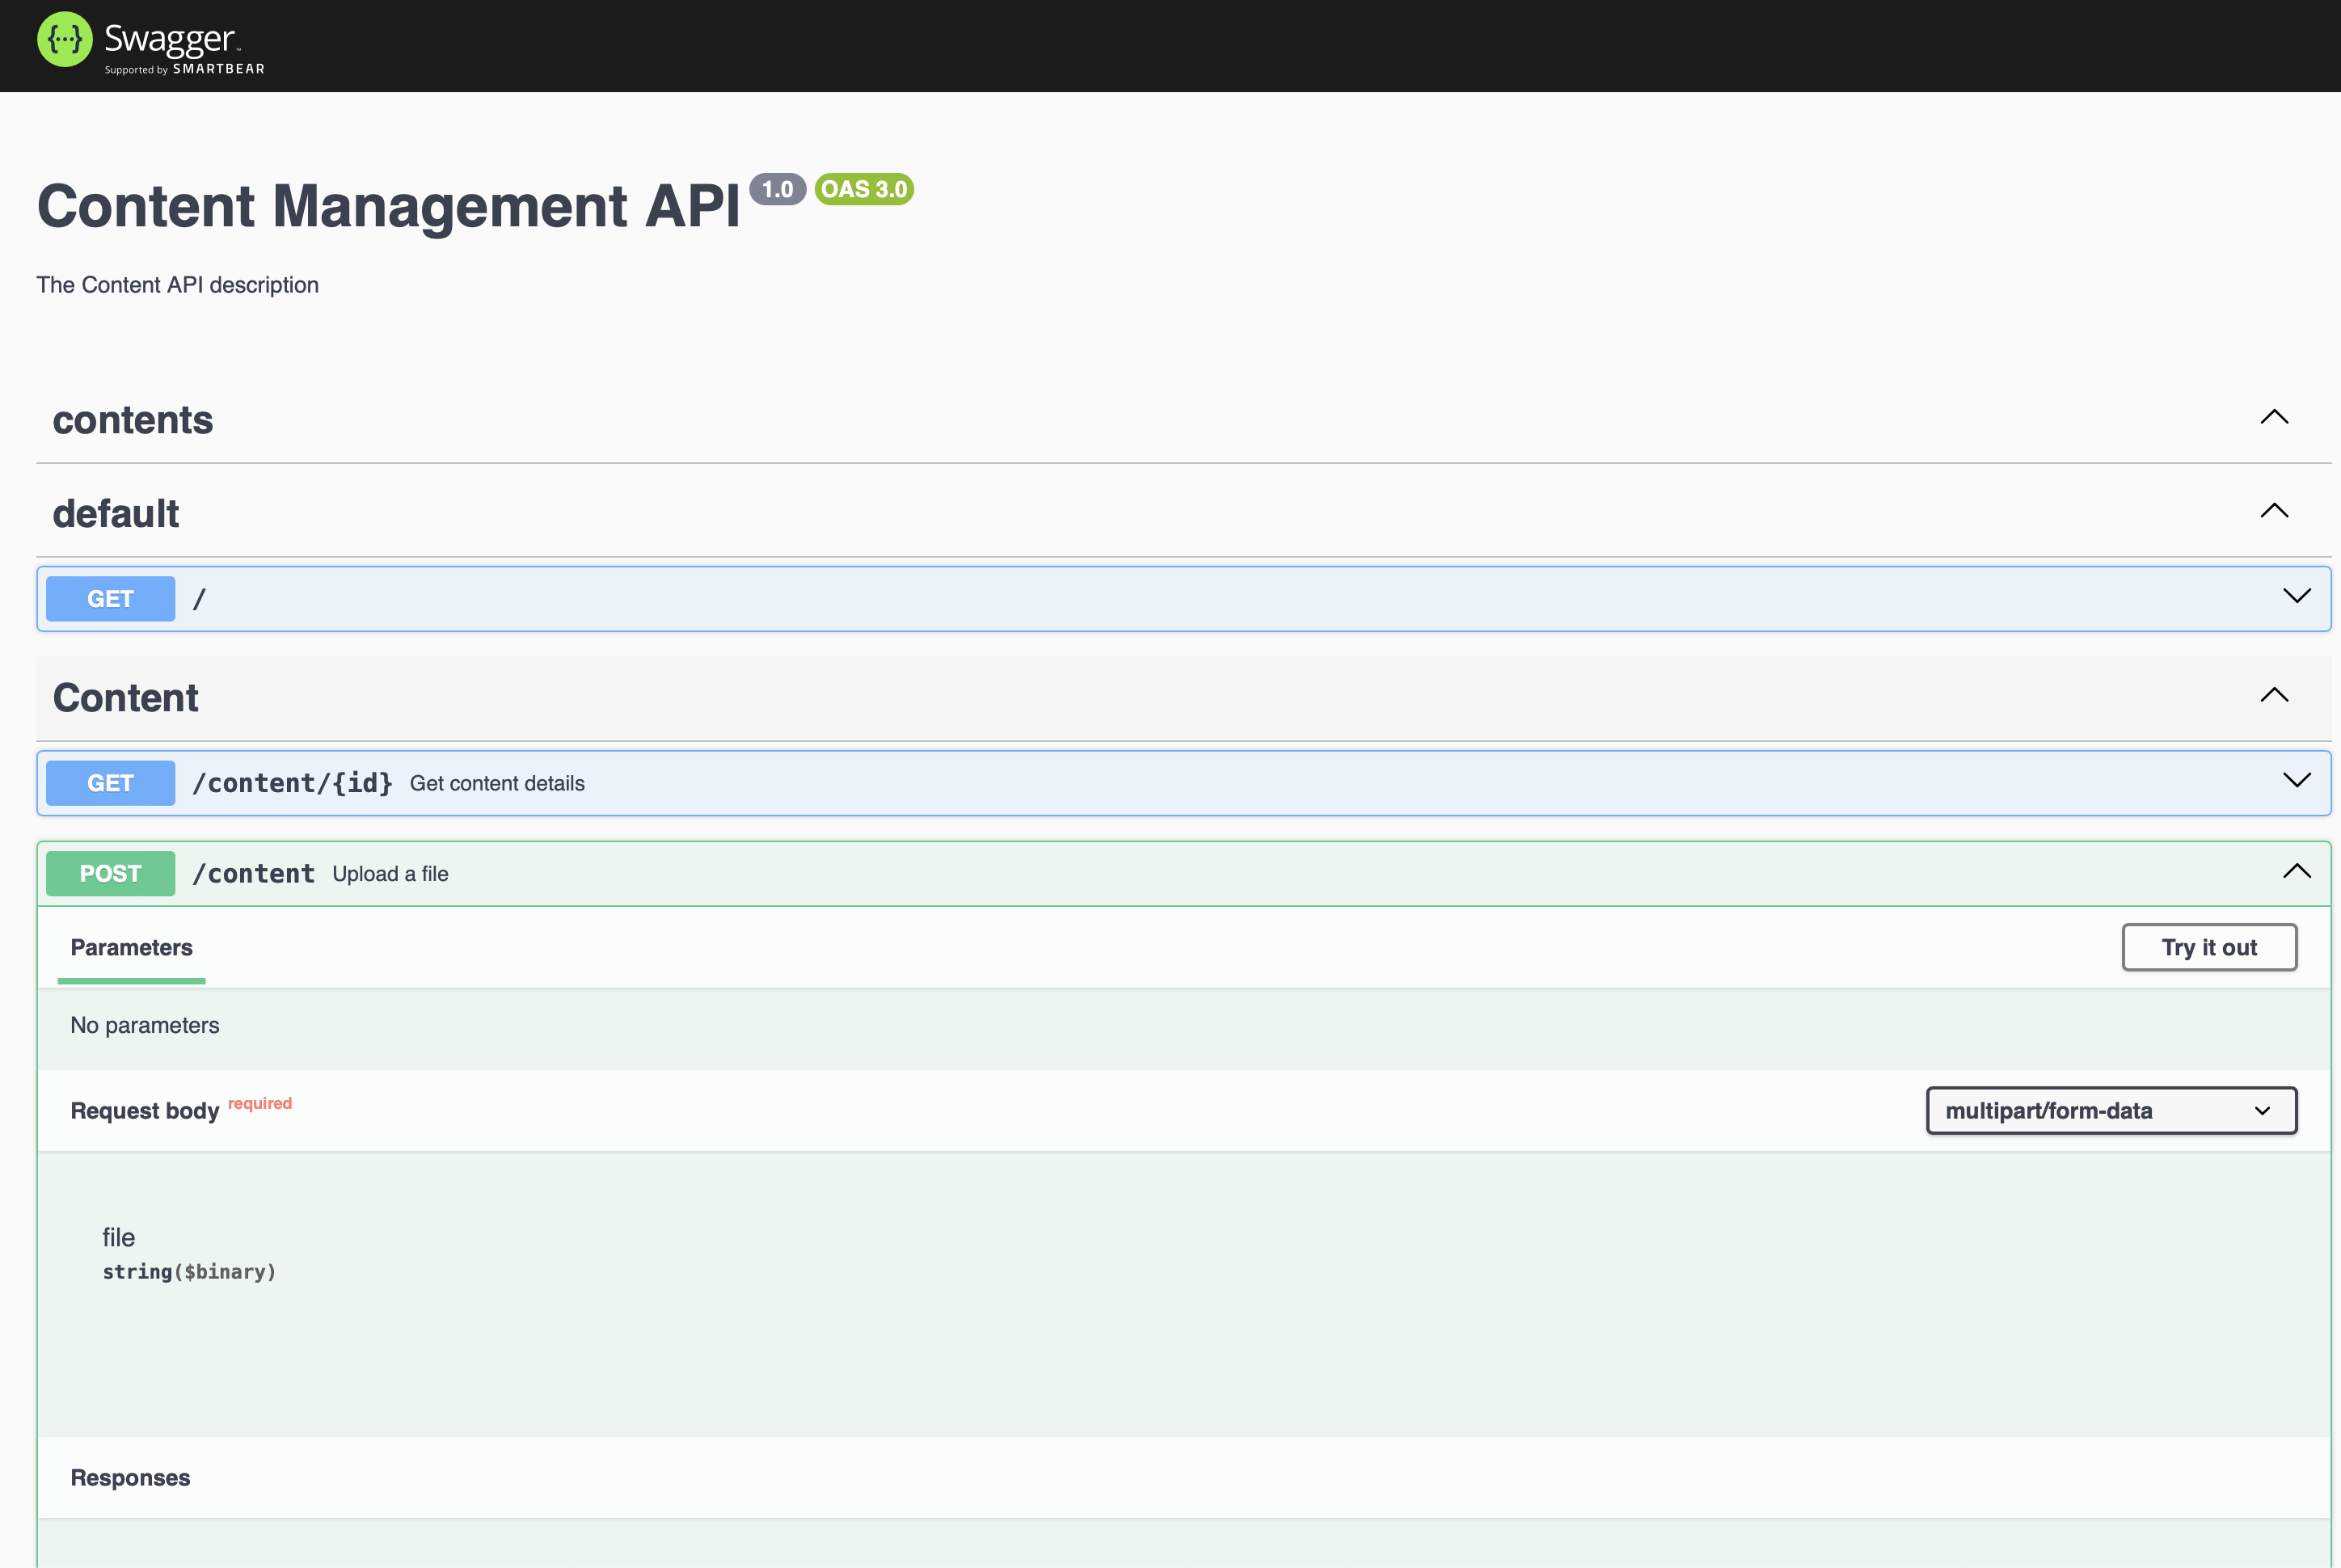Click the red required indicator on Request body
The width and height of the screenshot is (2341, 1568).
click(260, 1103)
